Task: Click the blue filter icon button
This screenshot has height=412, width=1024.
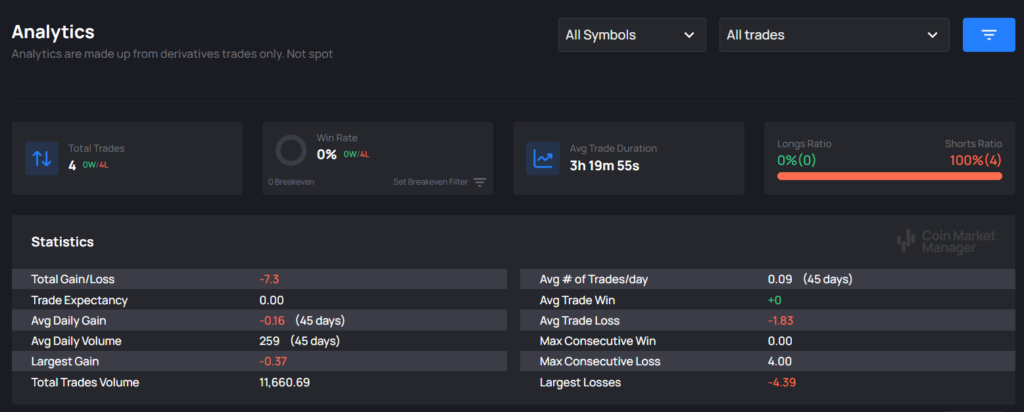Action: [988, 35]
